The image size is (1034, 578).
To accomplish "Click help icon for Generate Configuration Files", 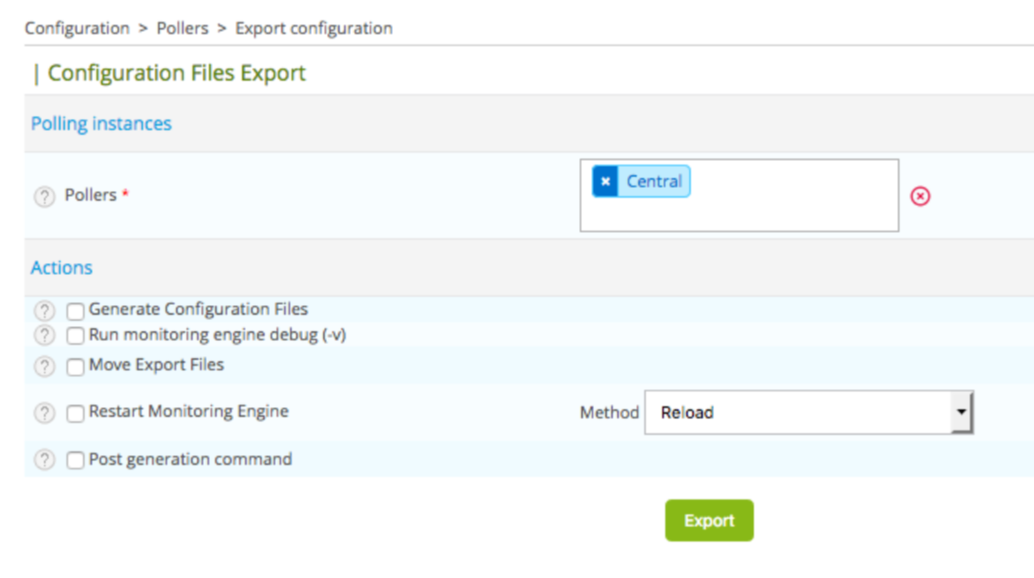I will click(44, 311).
